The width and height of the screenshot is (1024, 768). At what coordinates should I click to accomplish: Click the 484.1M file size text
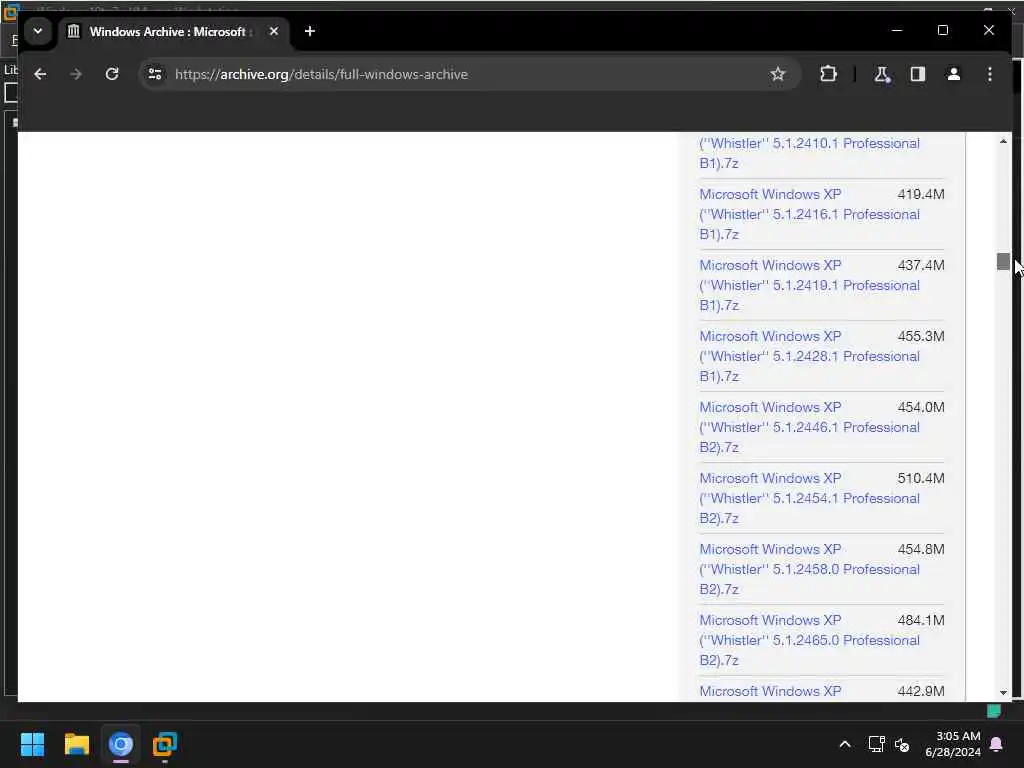(x=921, y=620)
